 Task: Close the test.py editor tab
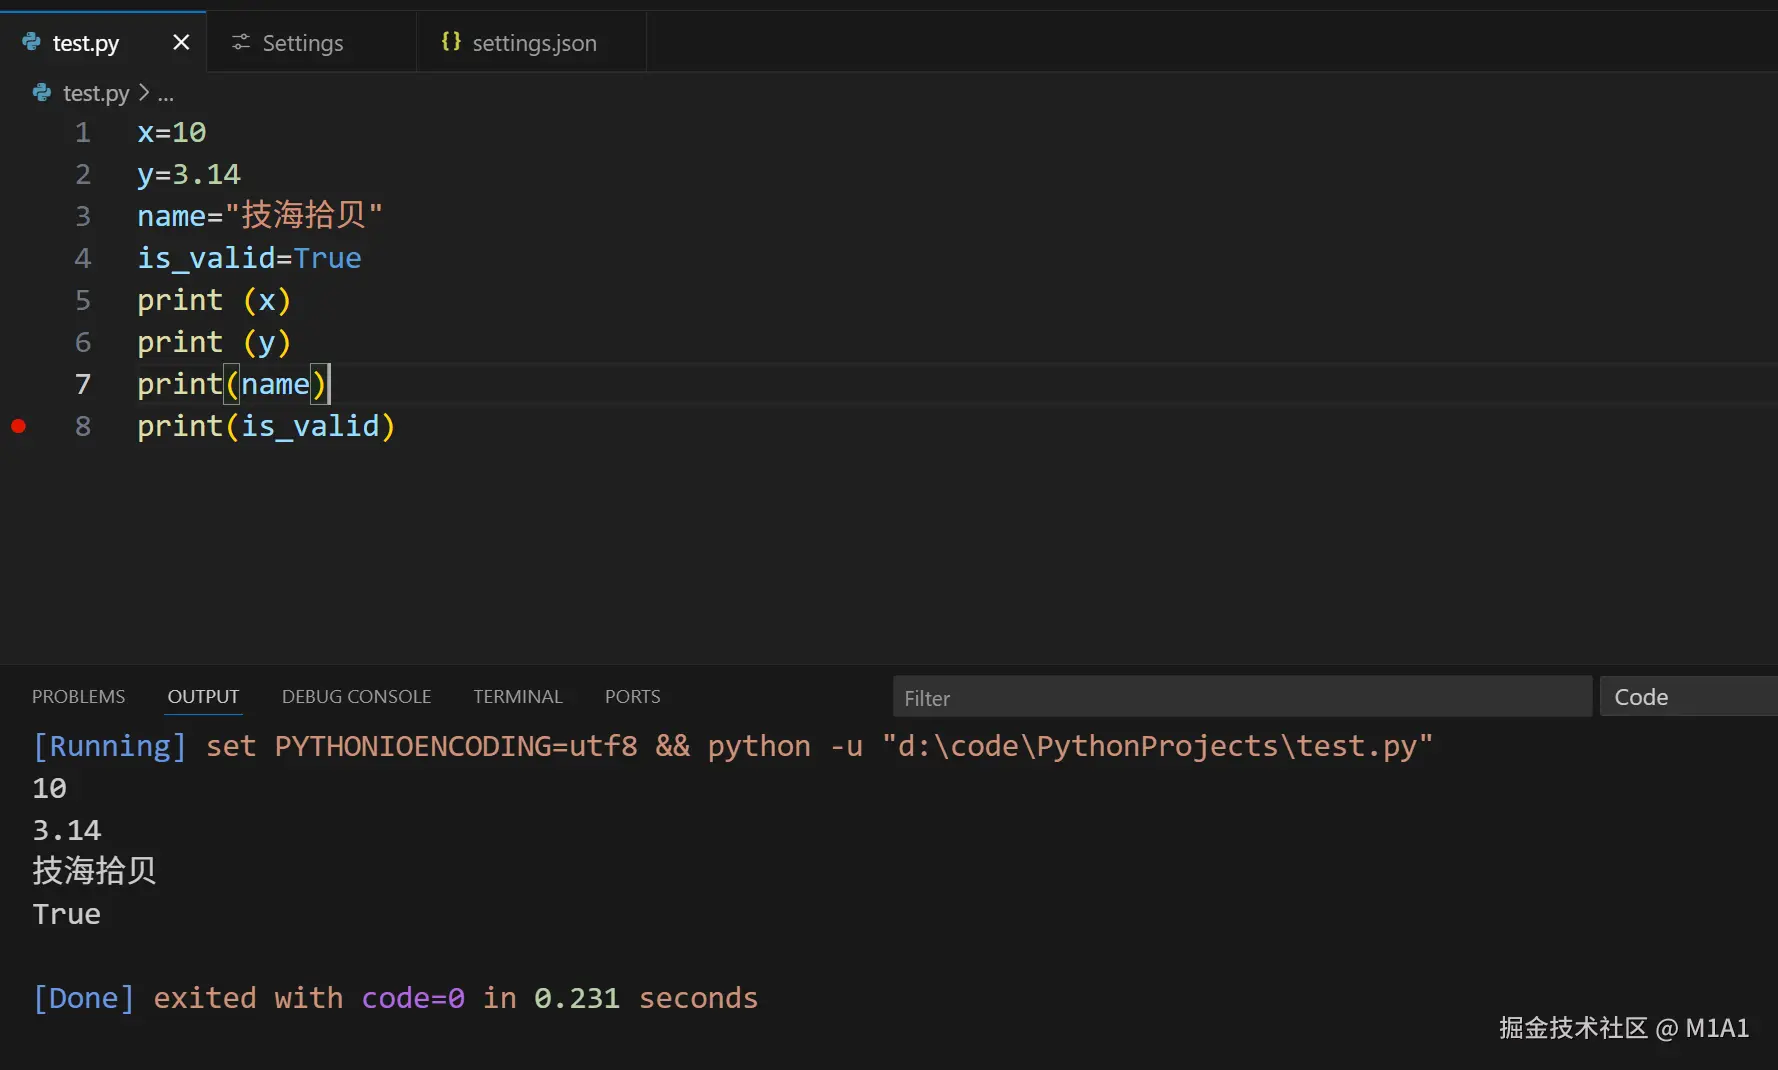(181, 42)
